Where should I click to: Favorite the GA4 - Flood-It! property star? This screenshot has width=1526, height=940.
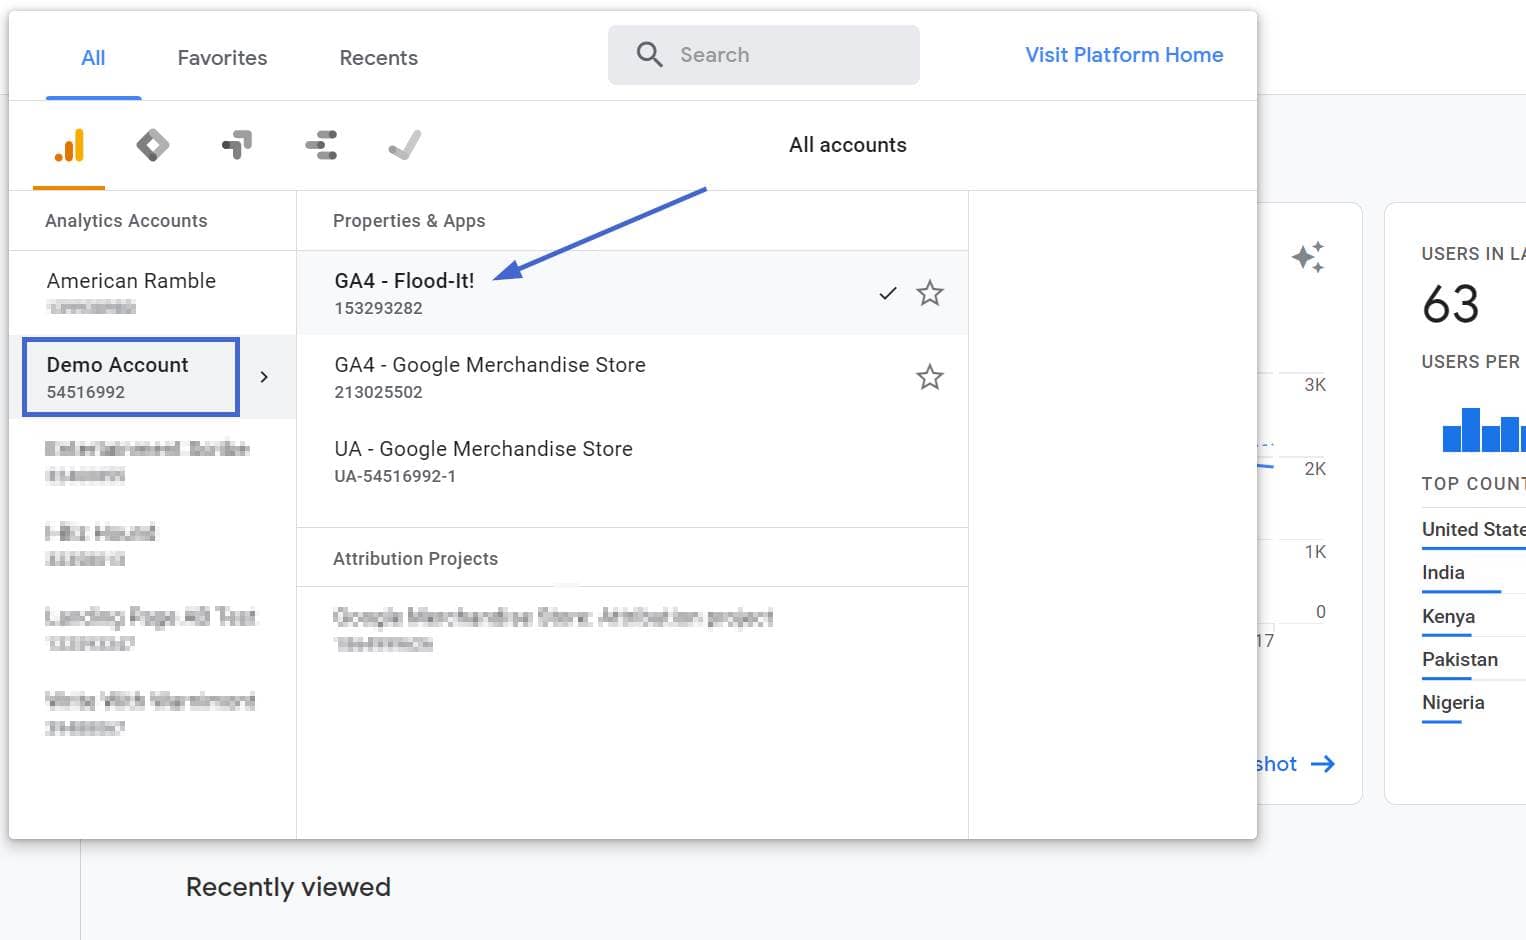coord(930,293)
